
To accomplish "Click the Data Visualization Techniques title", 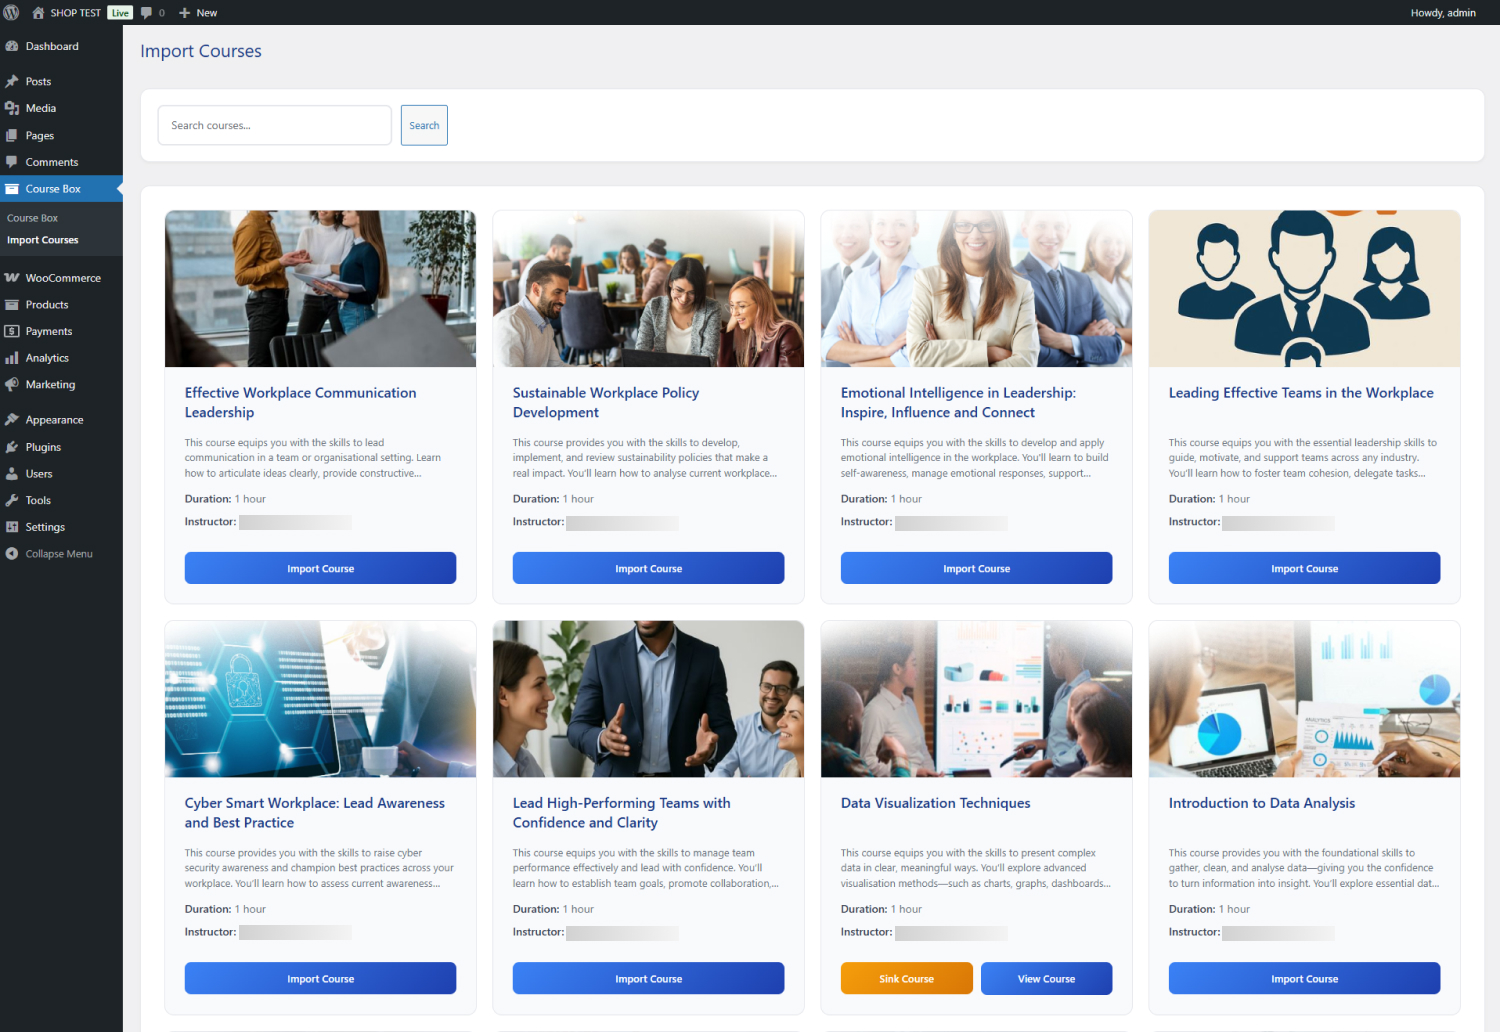I will 935,803.
